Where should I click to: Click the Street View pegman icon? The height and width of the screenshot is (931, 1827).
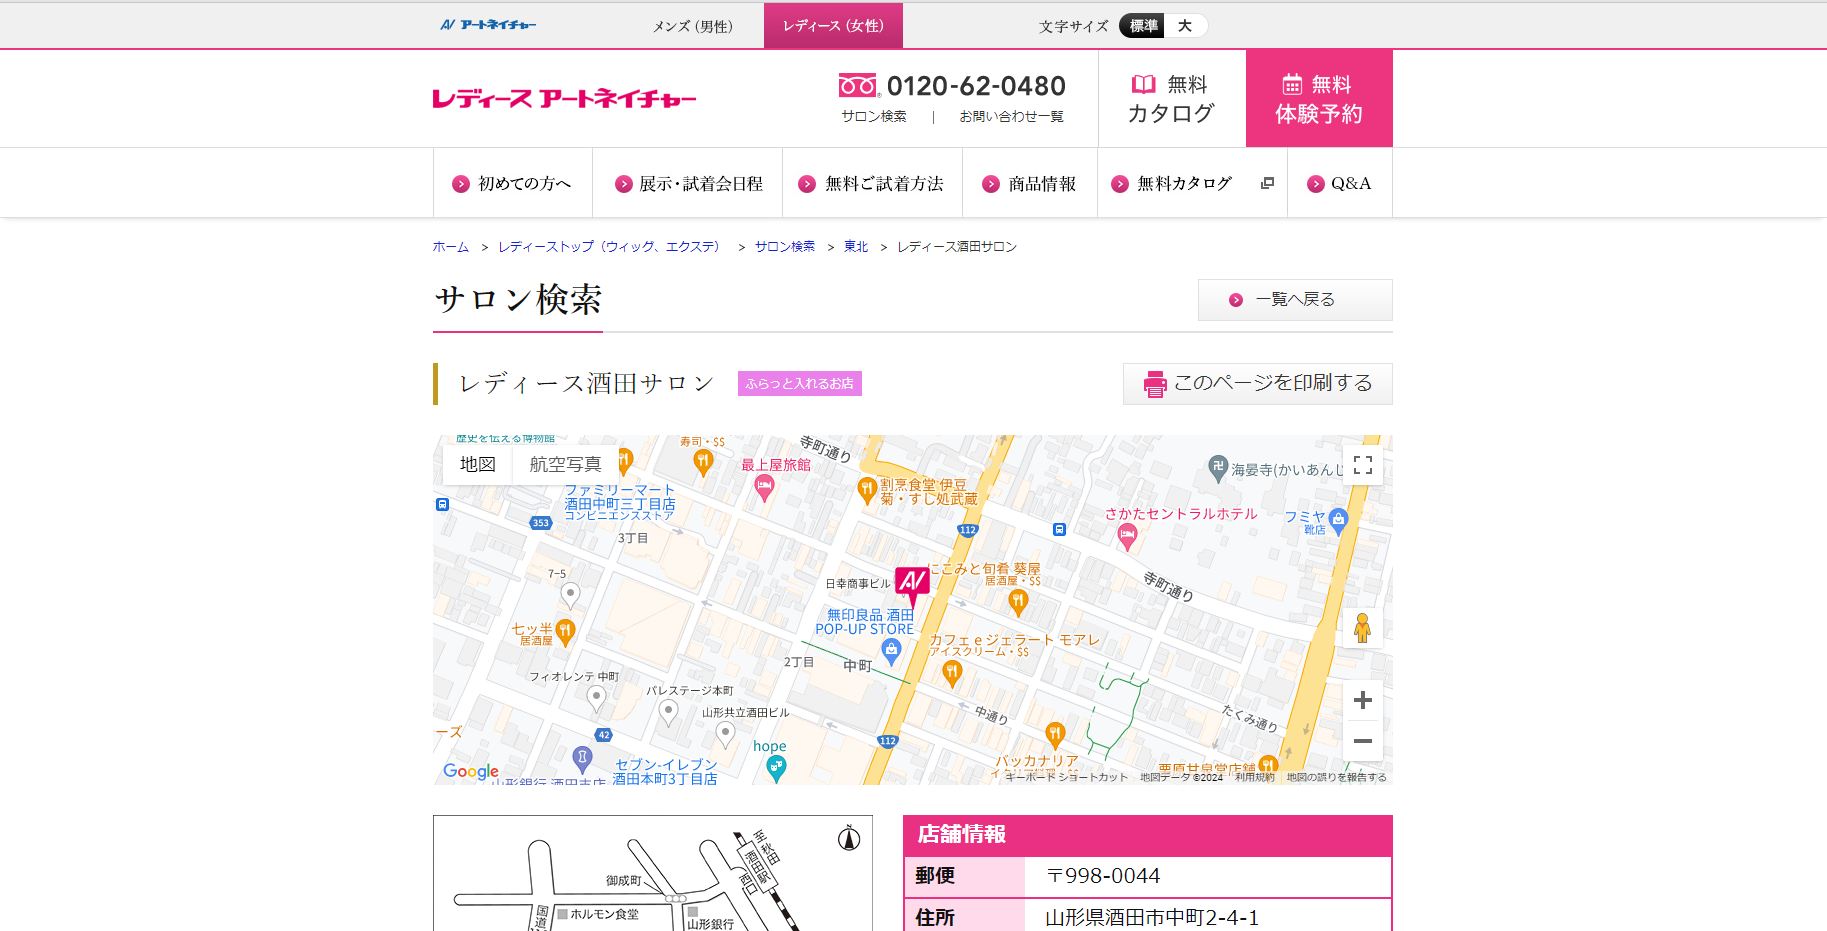[1362, 628]
